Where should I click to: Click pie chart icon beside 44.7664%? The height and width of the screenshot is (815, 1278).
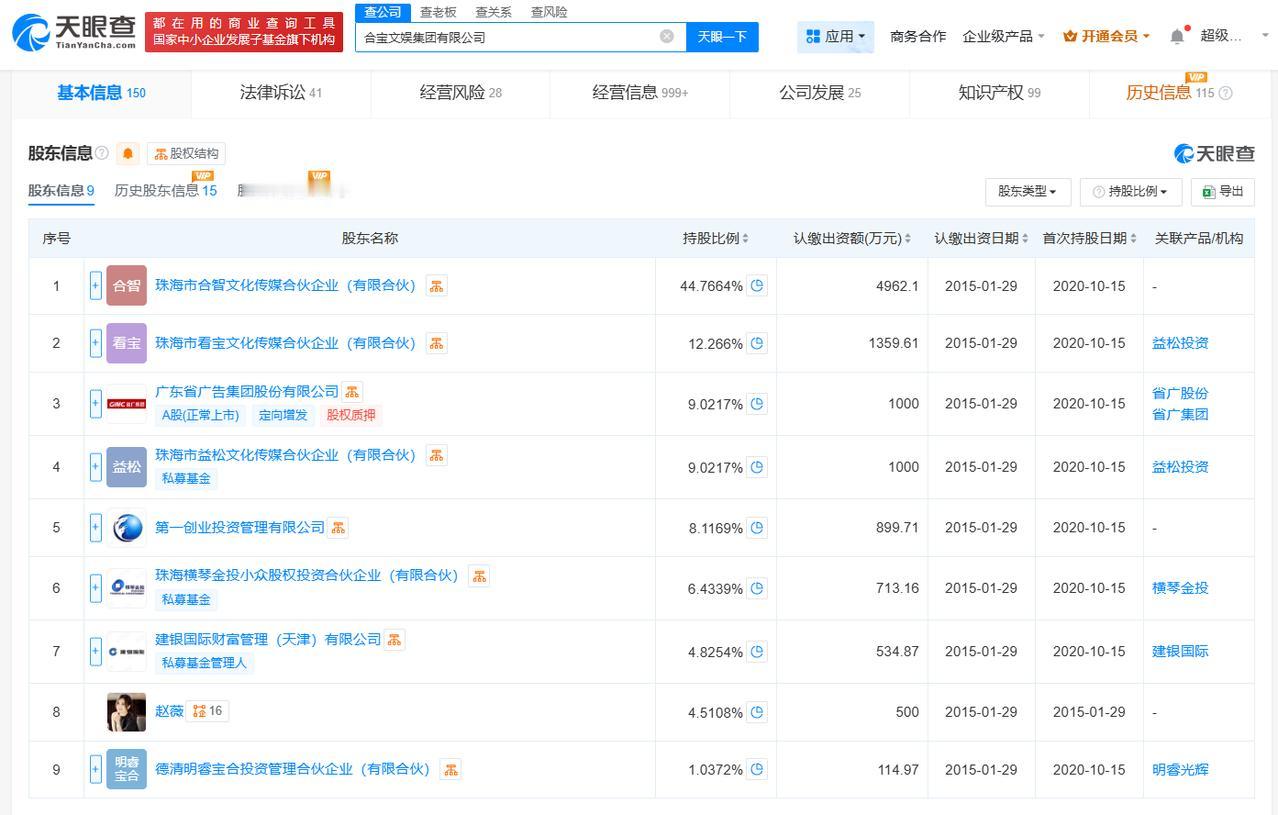[x=757, y=286]
